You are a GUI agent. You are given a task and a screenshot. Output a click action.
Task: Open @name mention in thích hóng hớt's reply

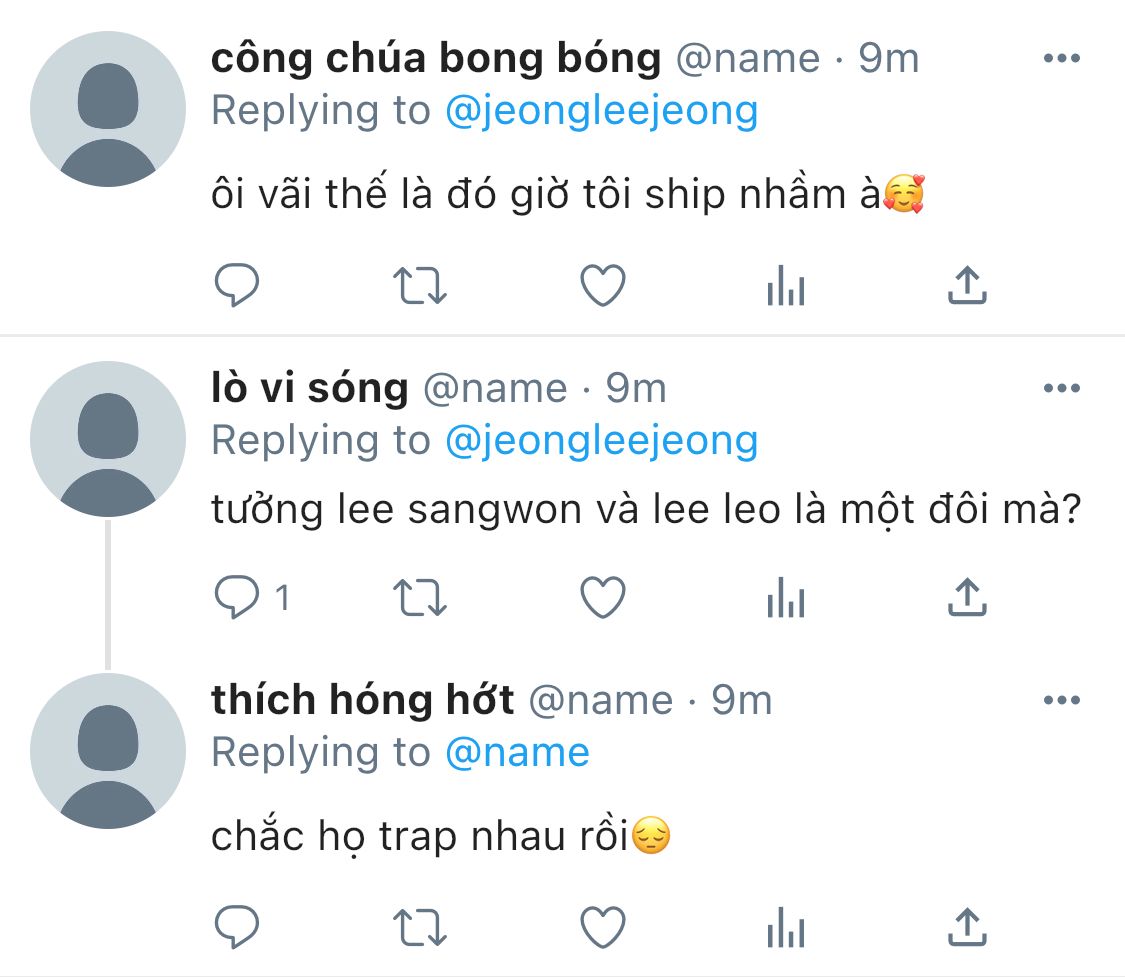[517, 752]
